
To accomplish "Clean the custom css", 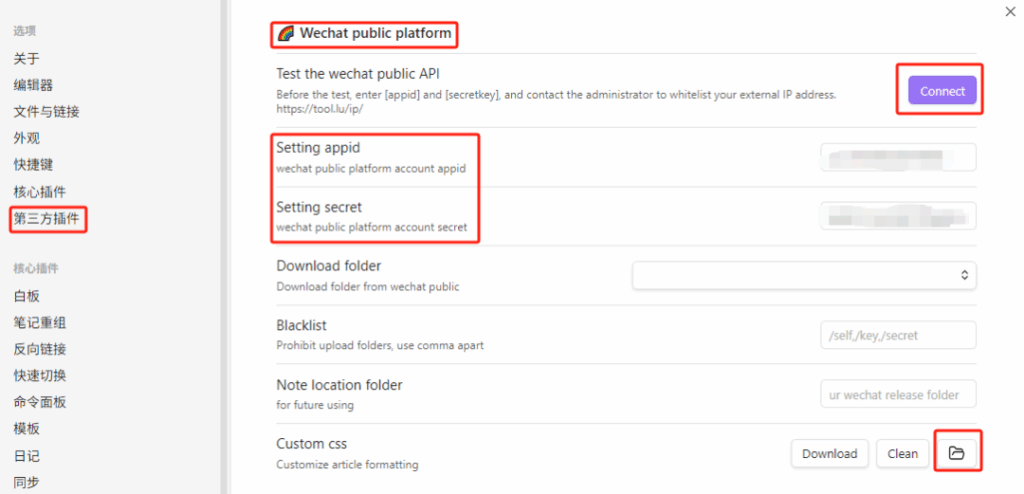I will click(903, 453).
